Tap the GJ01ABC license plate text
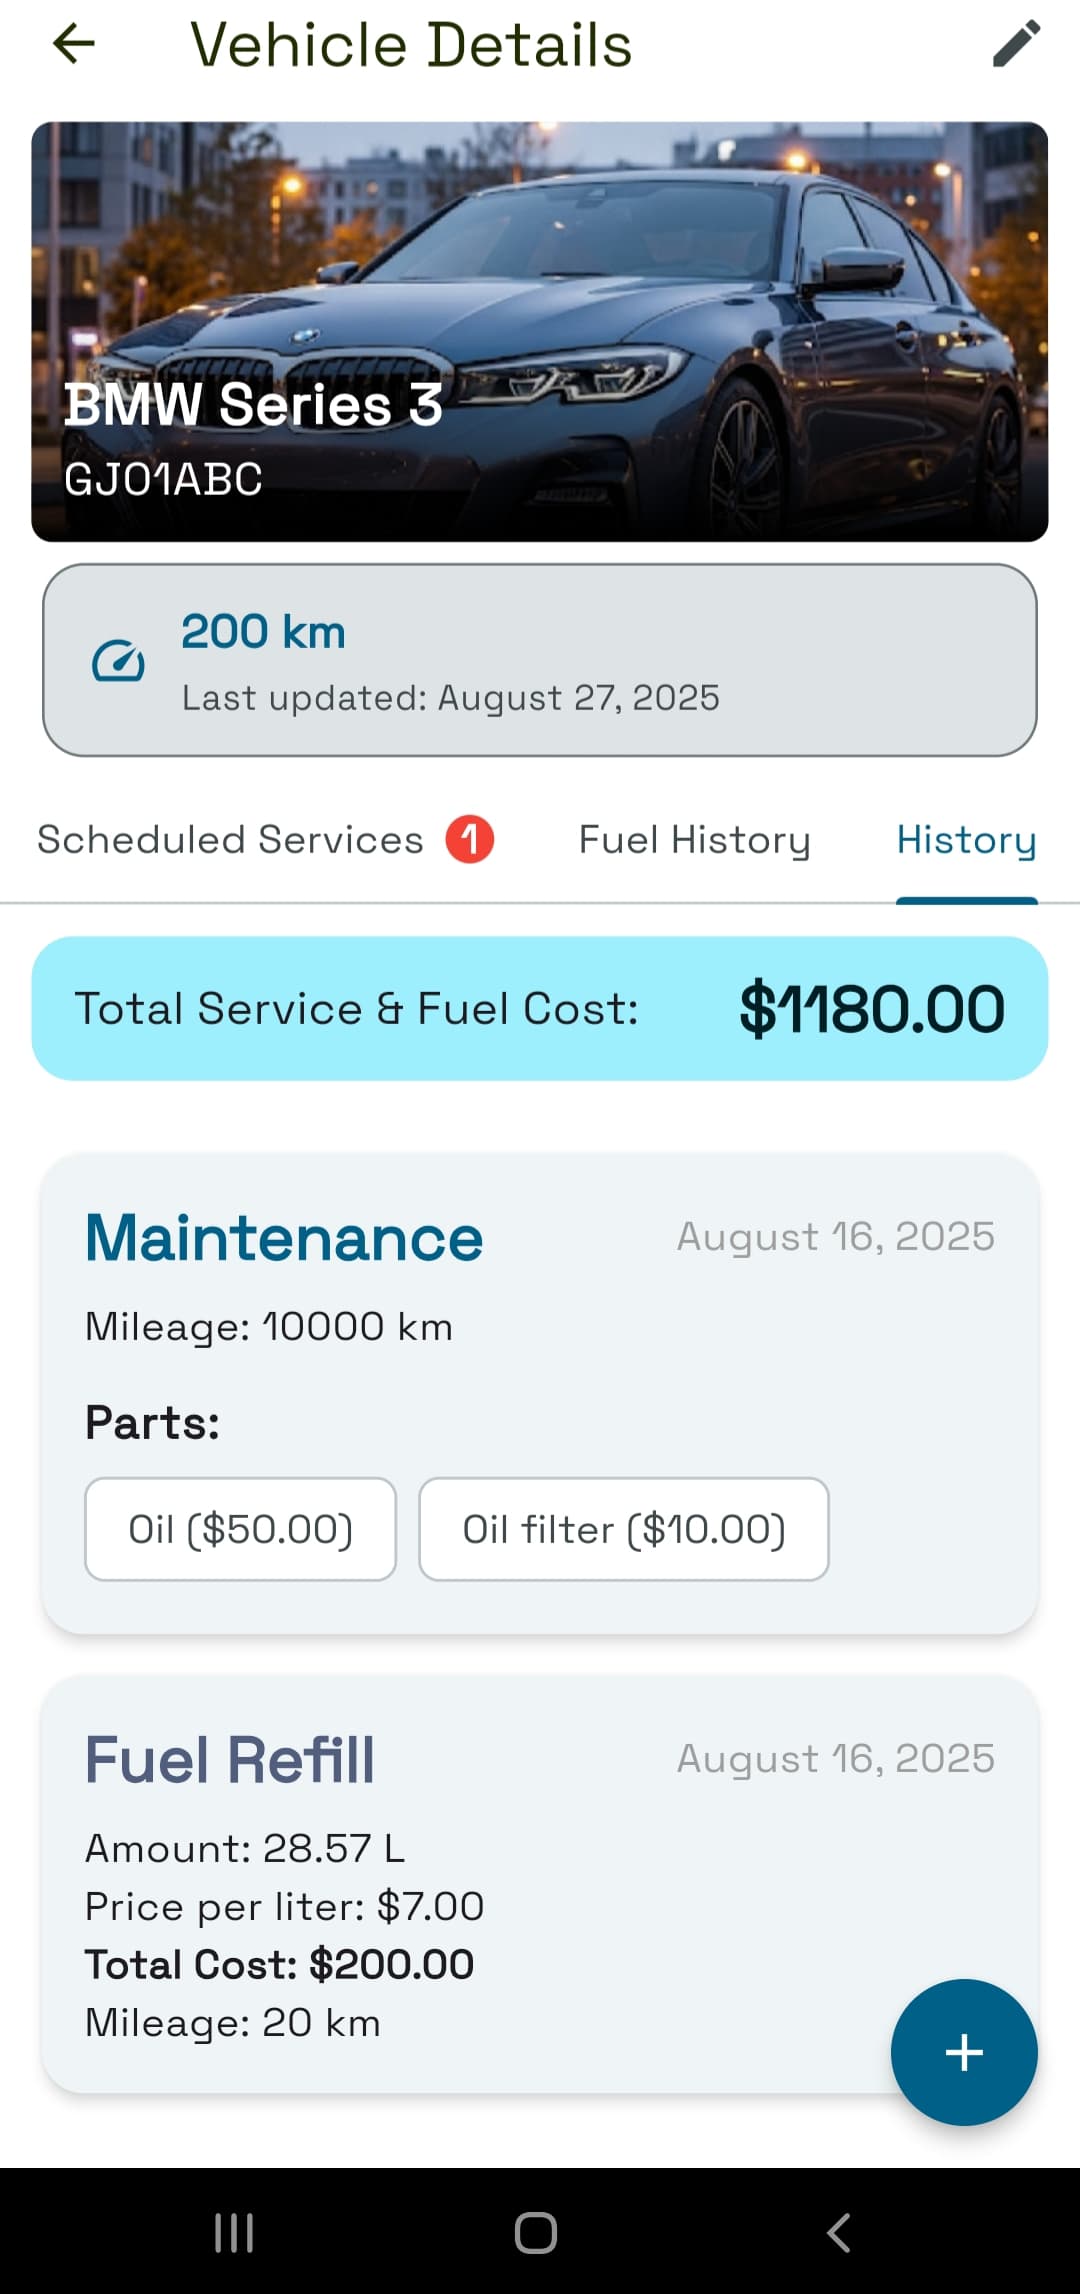The height and width of the screenshot is (2294, 1080). click(x=163, y=480)
